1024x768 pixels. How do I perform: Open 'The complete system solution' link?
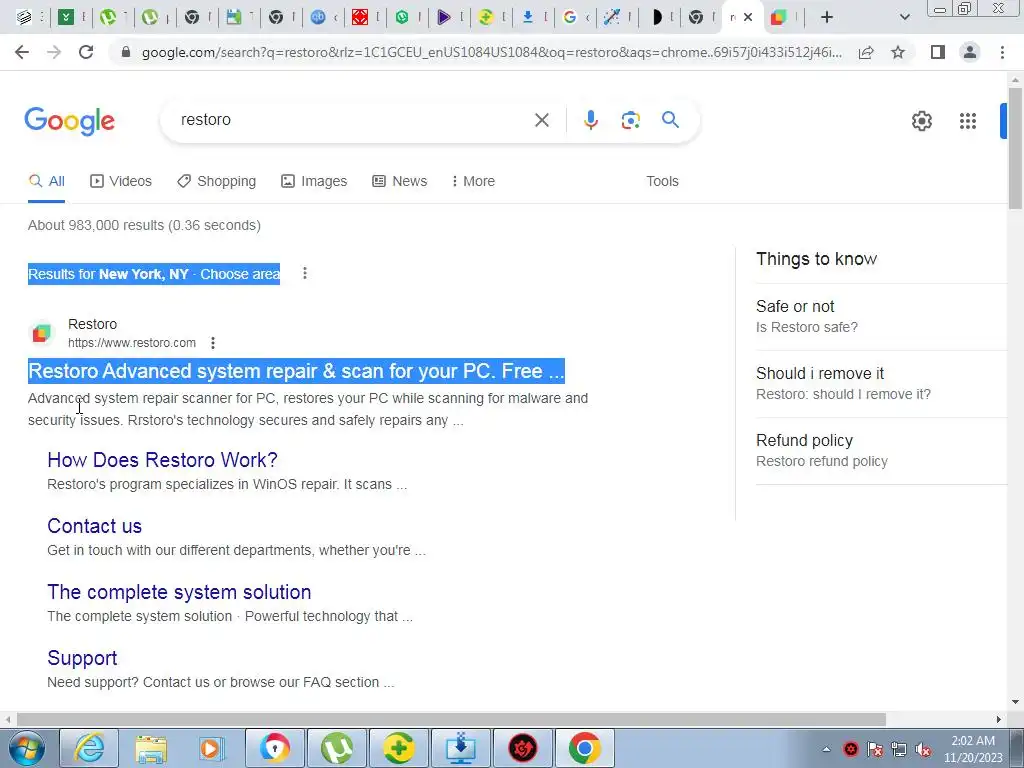[179, 592]
